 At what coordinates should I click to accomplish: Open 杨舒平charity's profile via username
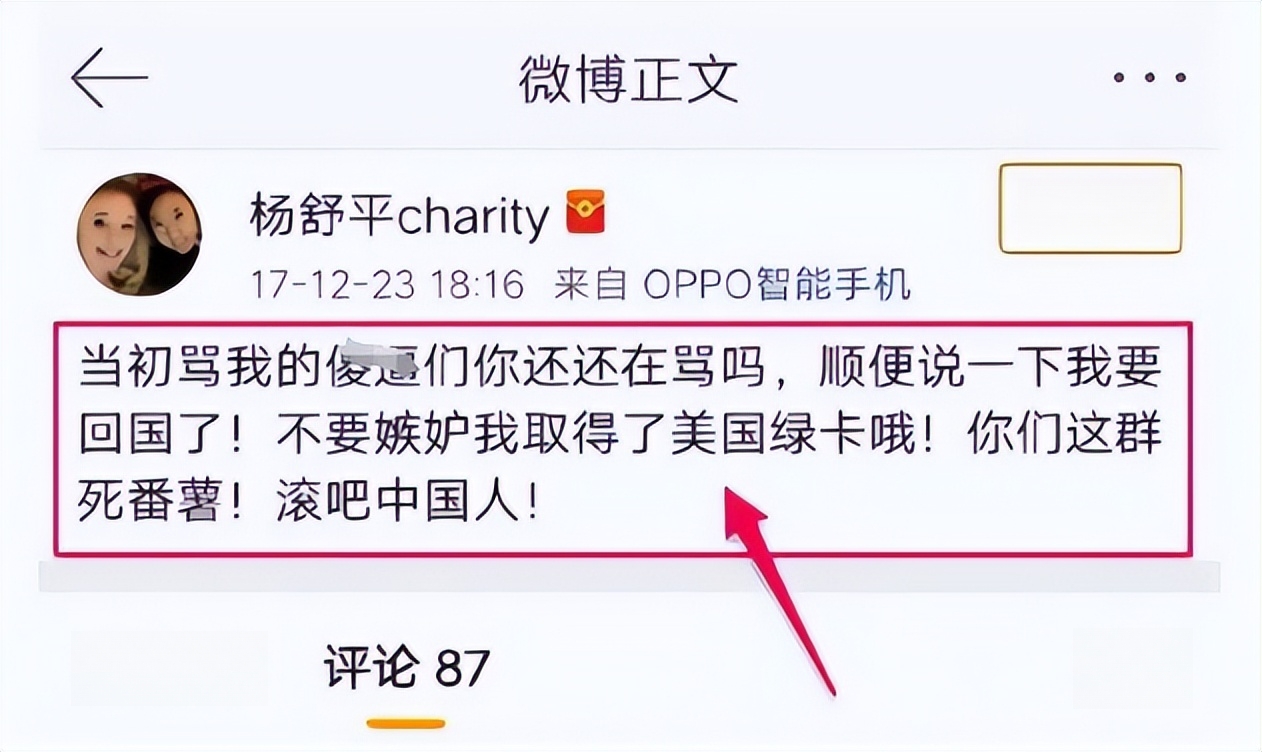point(400,216)
